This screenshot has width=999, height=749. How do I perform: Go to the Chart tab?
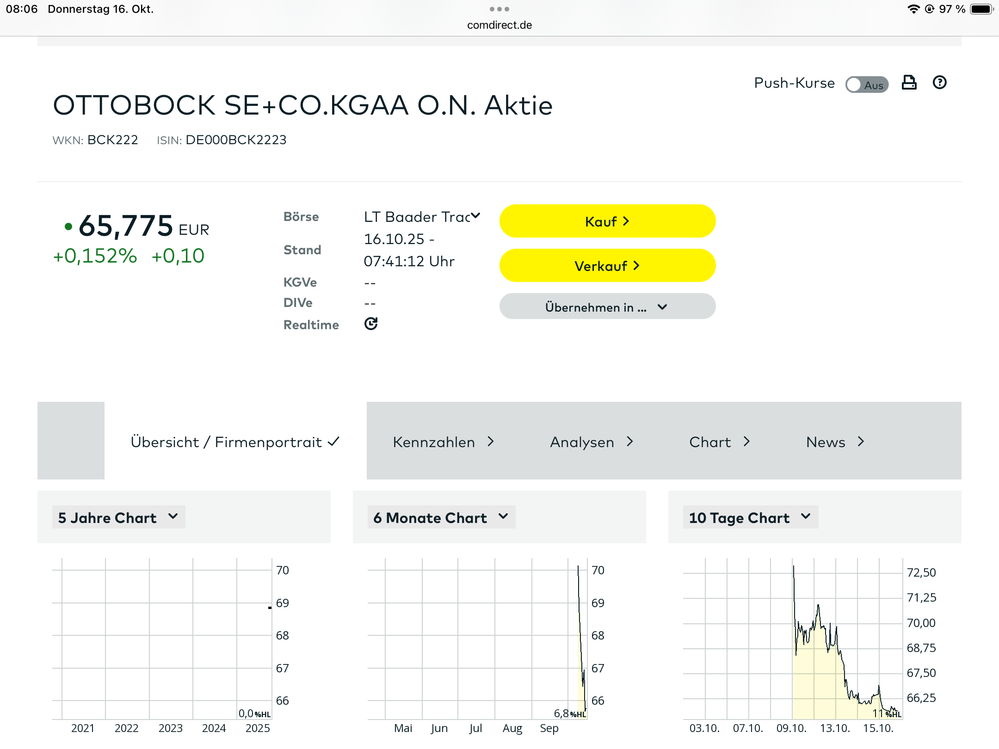tap(719, 442)
